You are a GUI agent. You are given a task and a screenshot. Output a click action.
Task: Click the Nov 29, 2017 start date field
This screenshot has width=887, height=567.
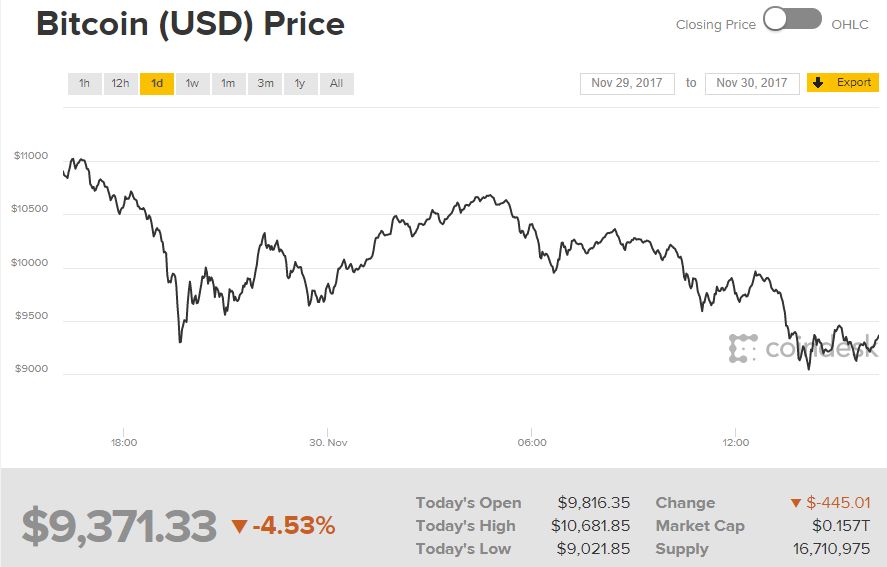click(627, 83)
